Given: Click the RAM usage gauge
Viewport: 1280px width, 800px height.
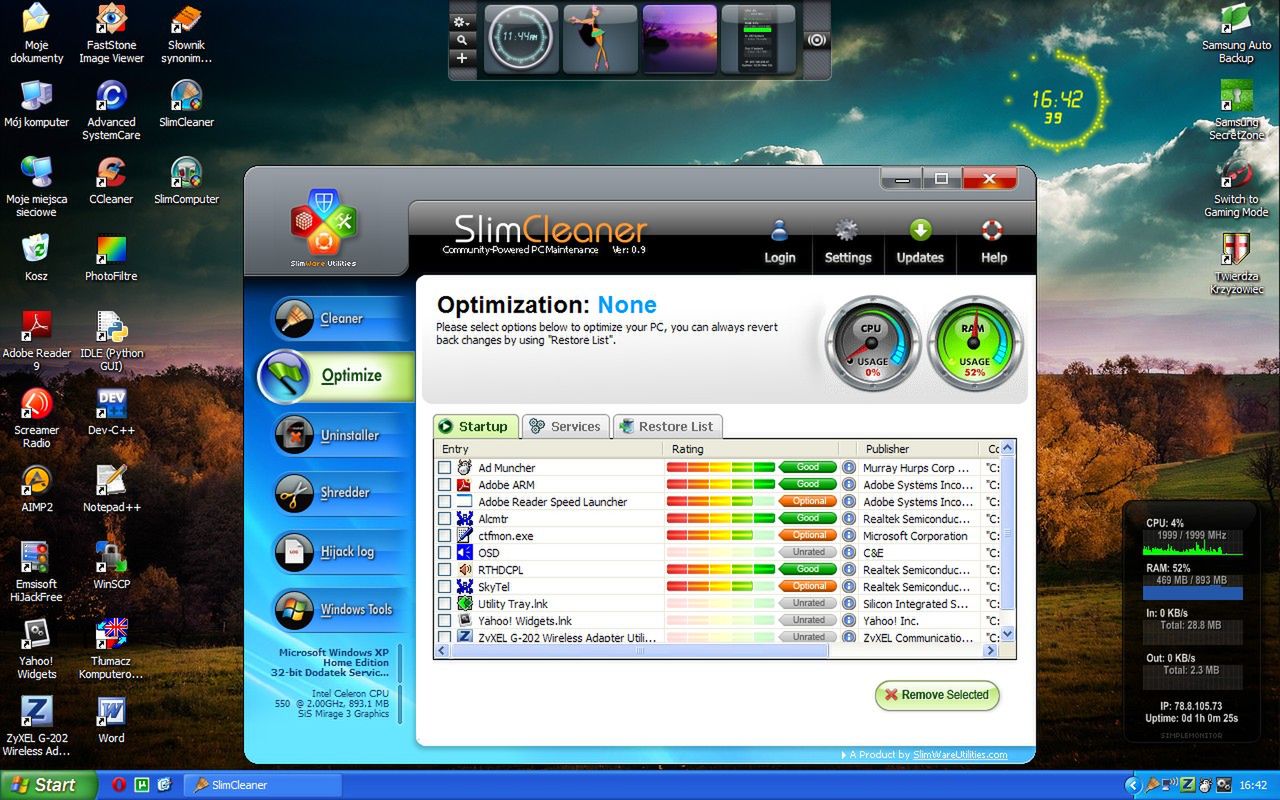Looking at the screenshot, I should (974, 342).
